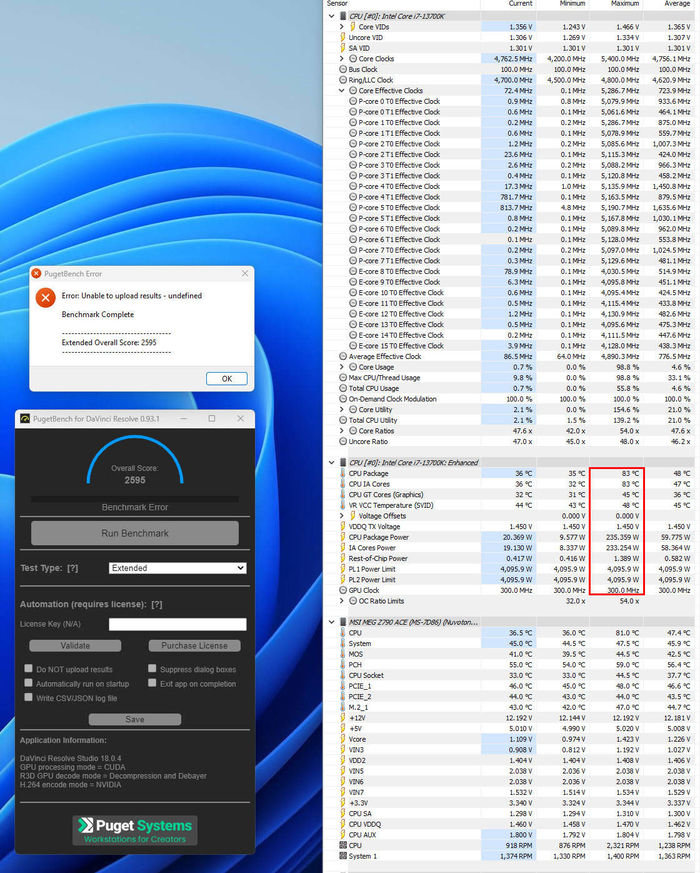Click the Uncore Ratio icon
Screen dimensions: 700x873
(343, 441)
